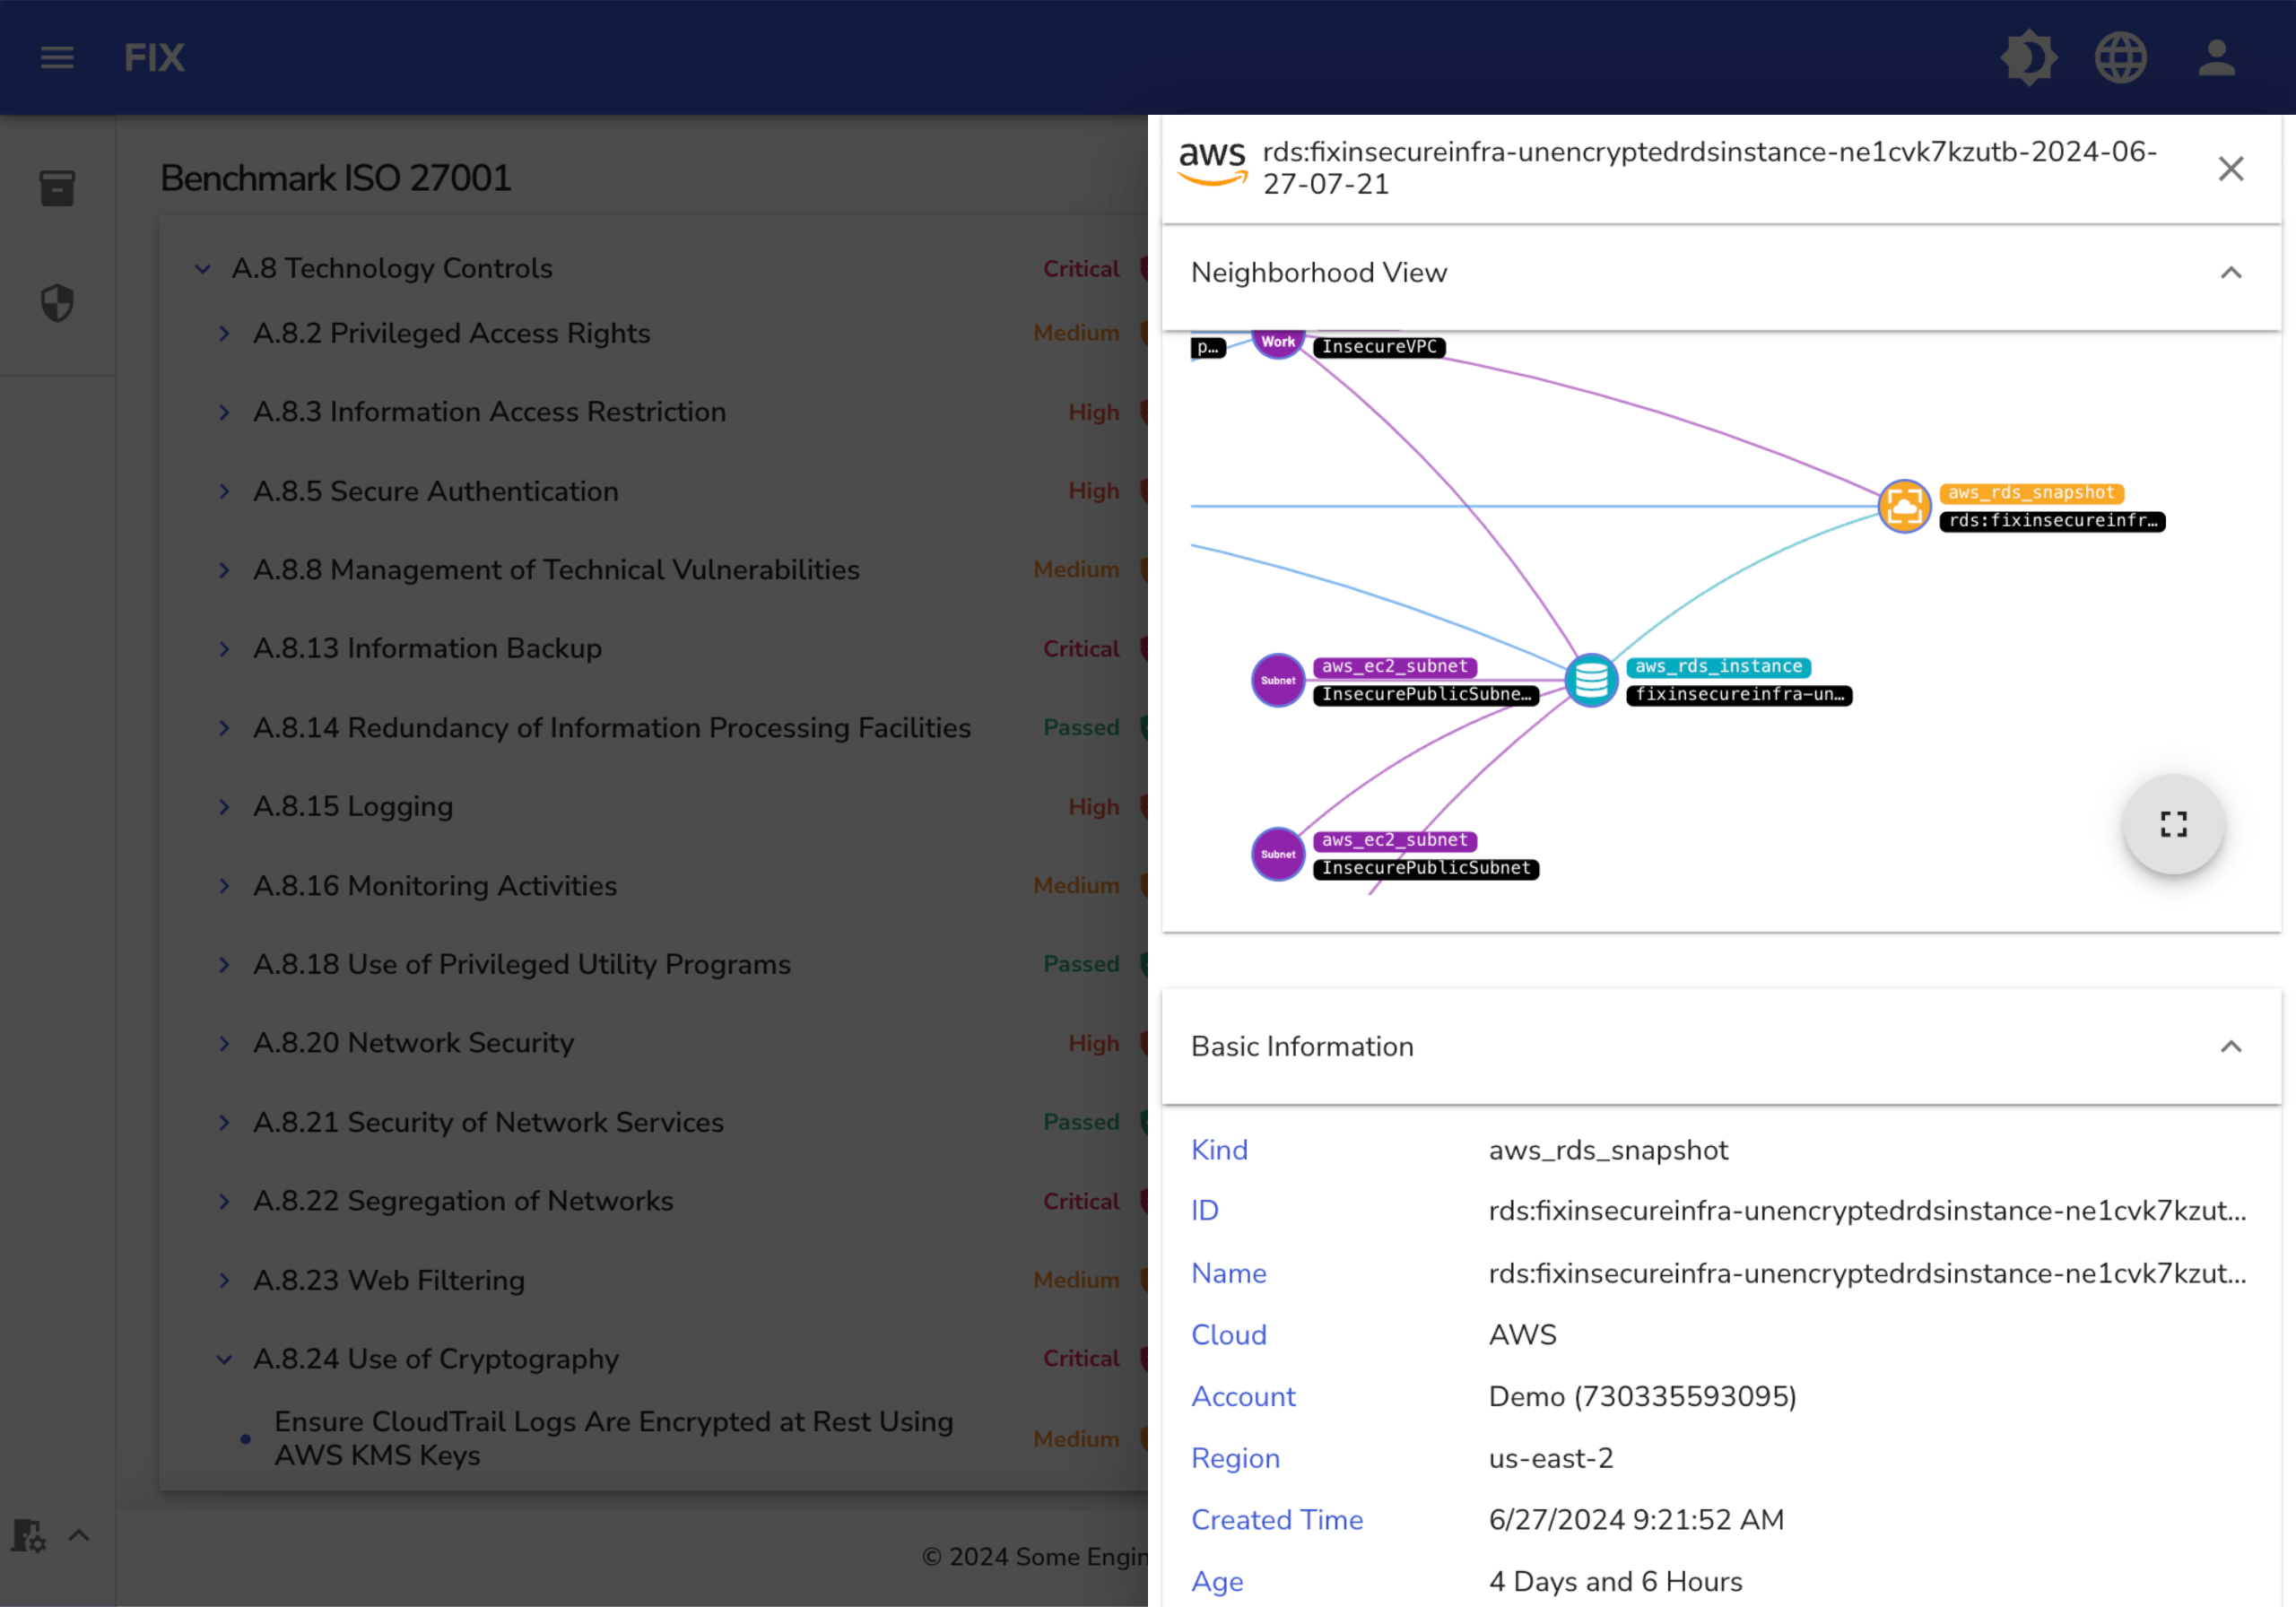Select A.8.21 Security of Network Services

tap(488, 1122)
